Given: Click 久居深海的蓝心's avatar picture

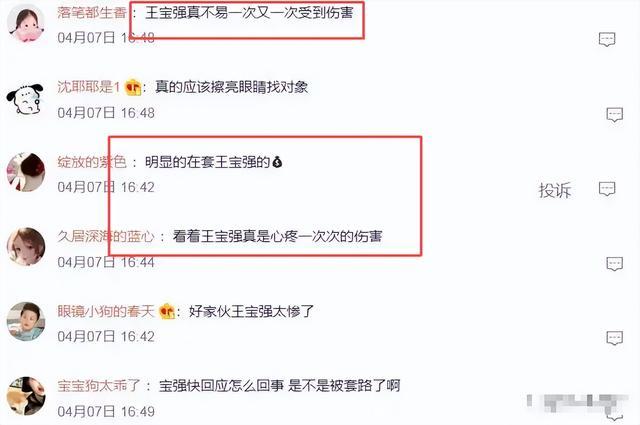Looking at the screenshot, I should [x=26, y=247].
